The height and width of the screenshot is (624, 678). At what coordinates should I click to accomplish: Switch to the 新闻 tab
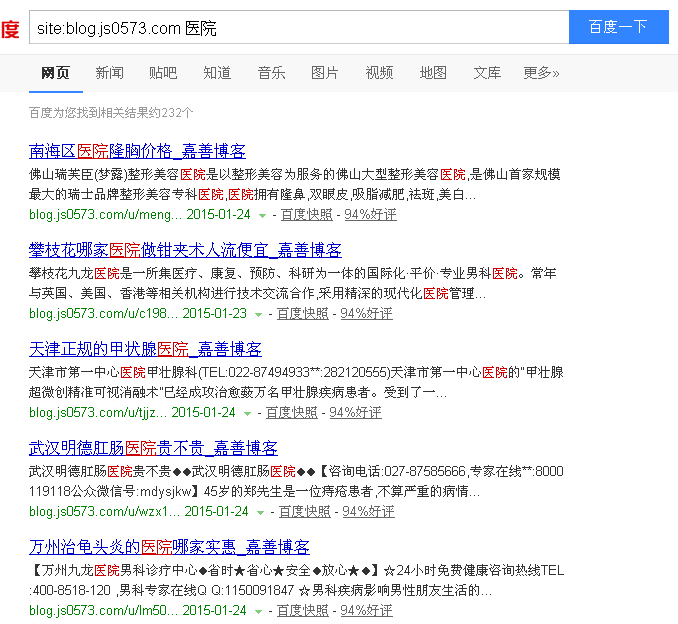[x=110, y=73]
